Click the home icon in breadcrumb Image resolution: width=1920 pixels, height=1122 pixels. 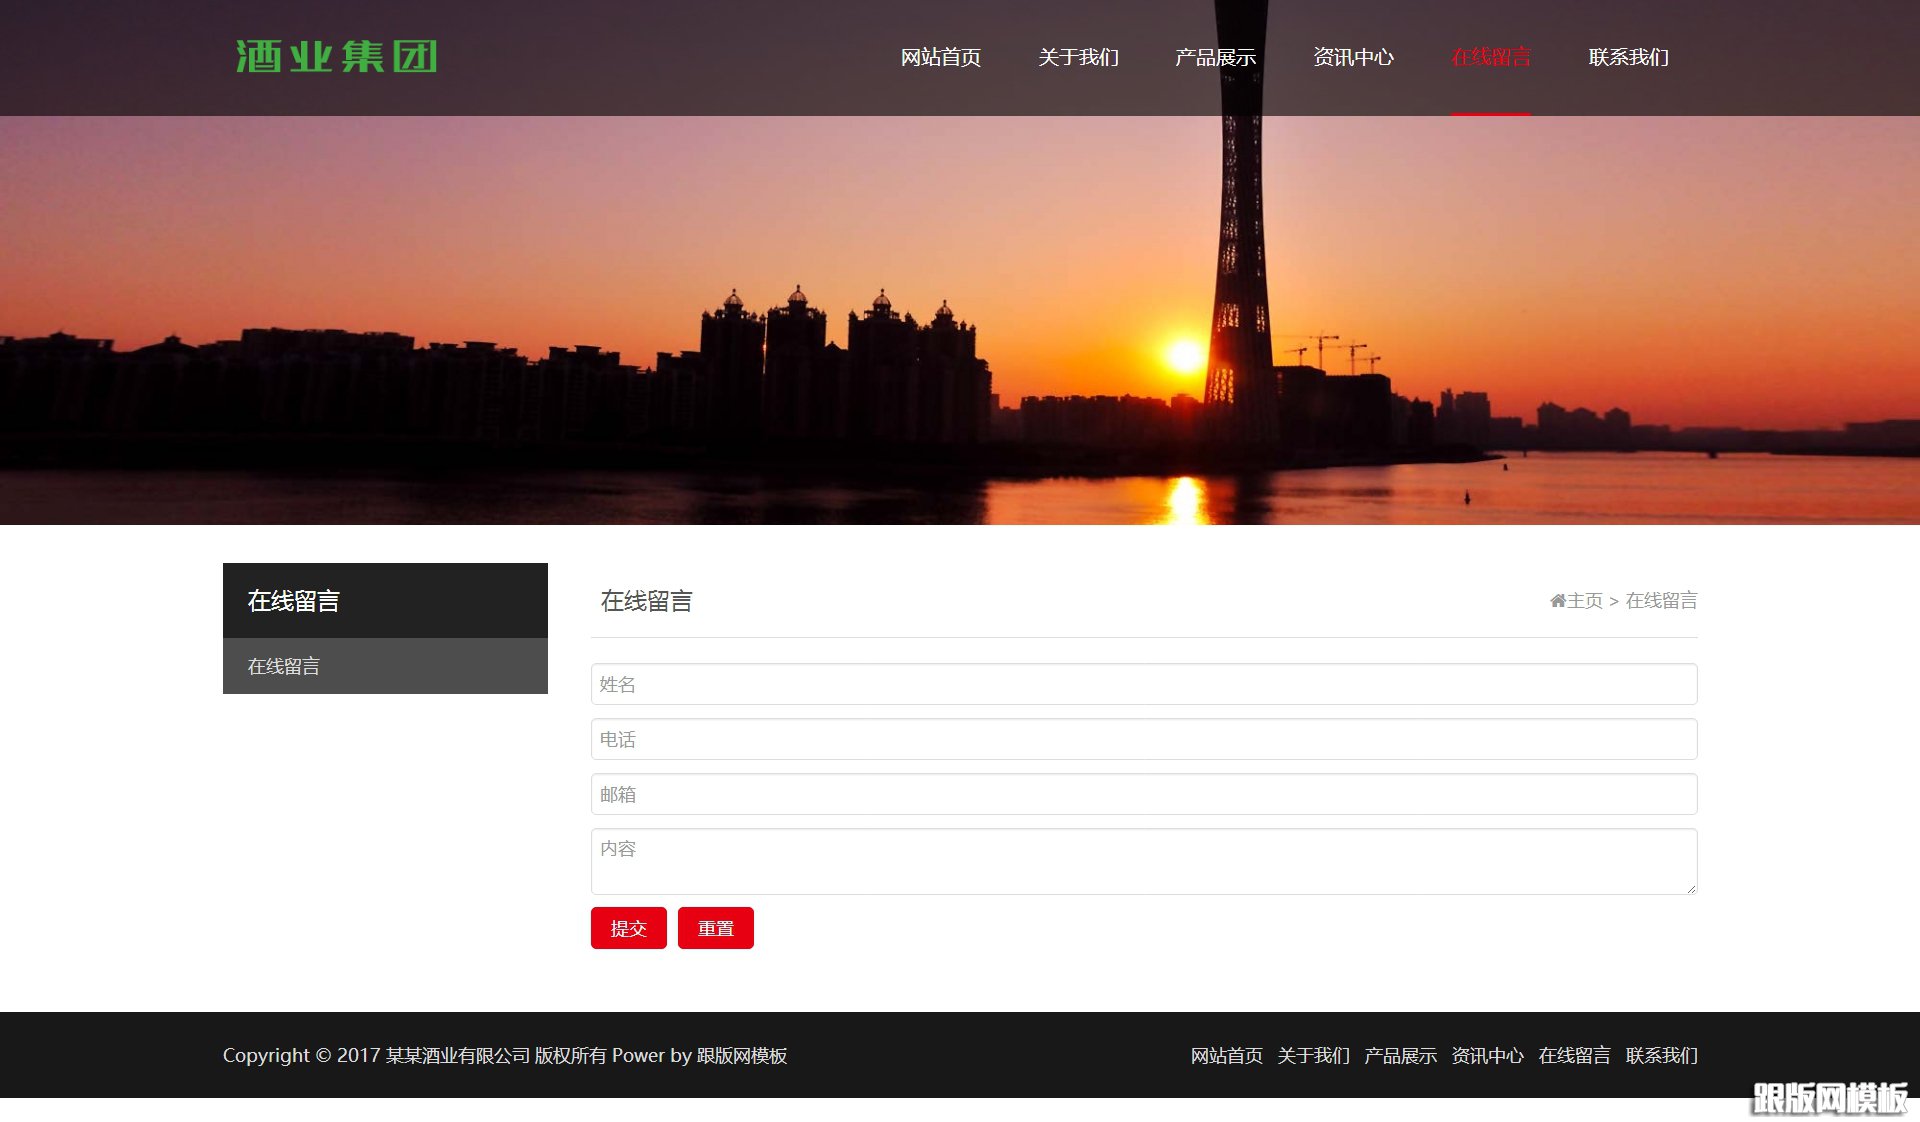(x=1557, y=601)
